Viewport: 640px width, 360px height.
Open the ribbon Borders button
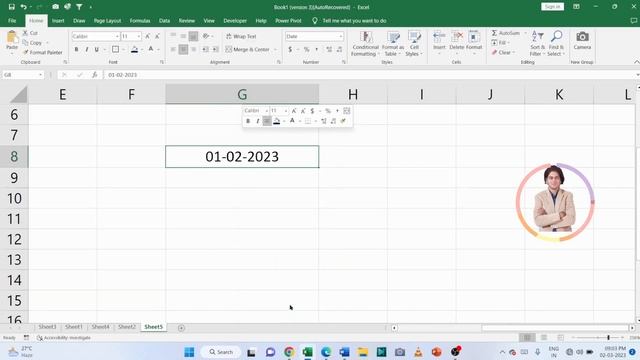pos(116,49)
